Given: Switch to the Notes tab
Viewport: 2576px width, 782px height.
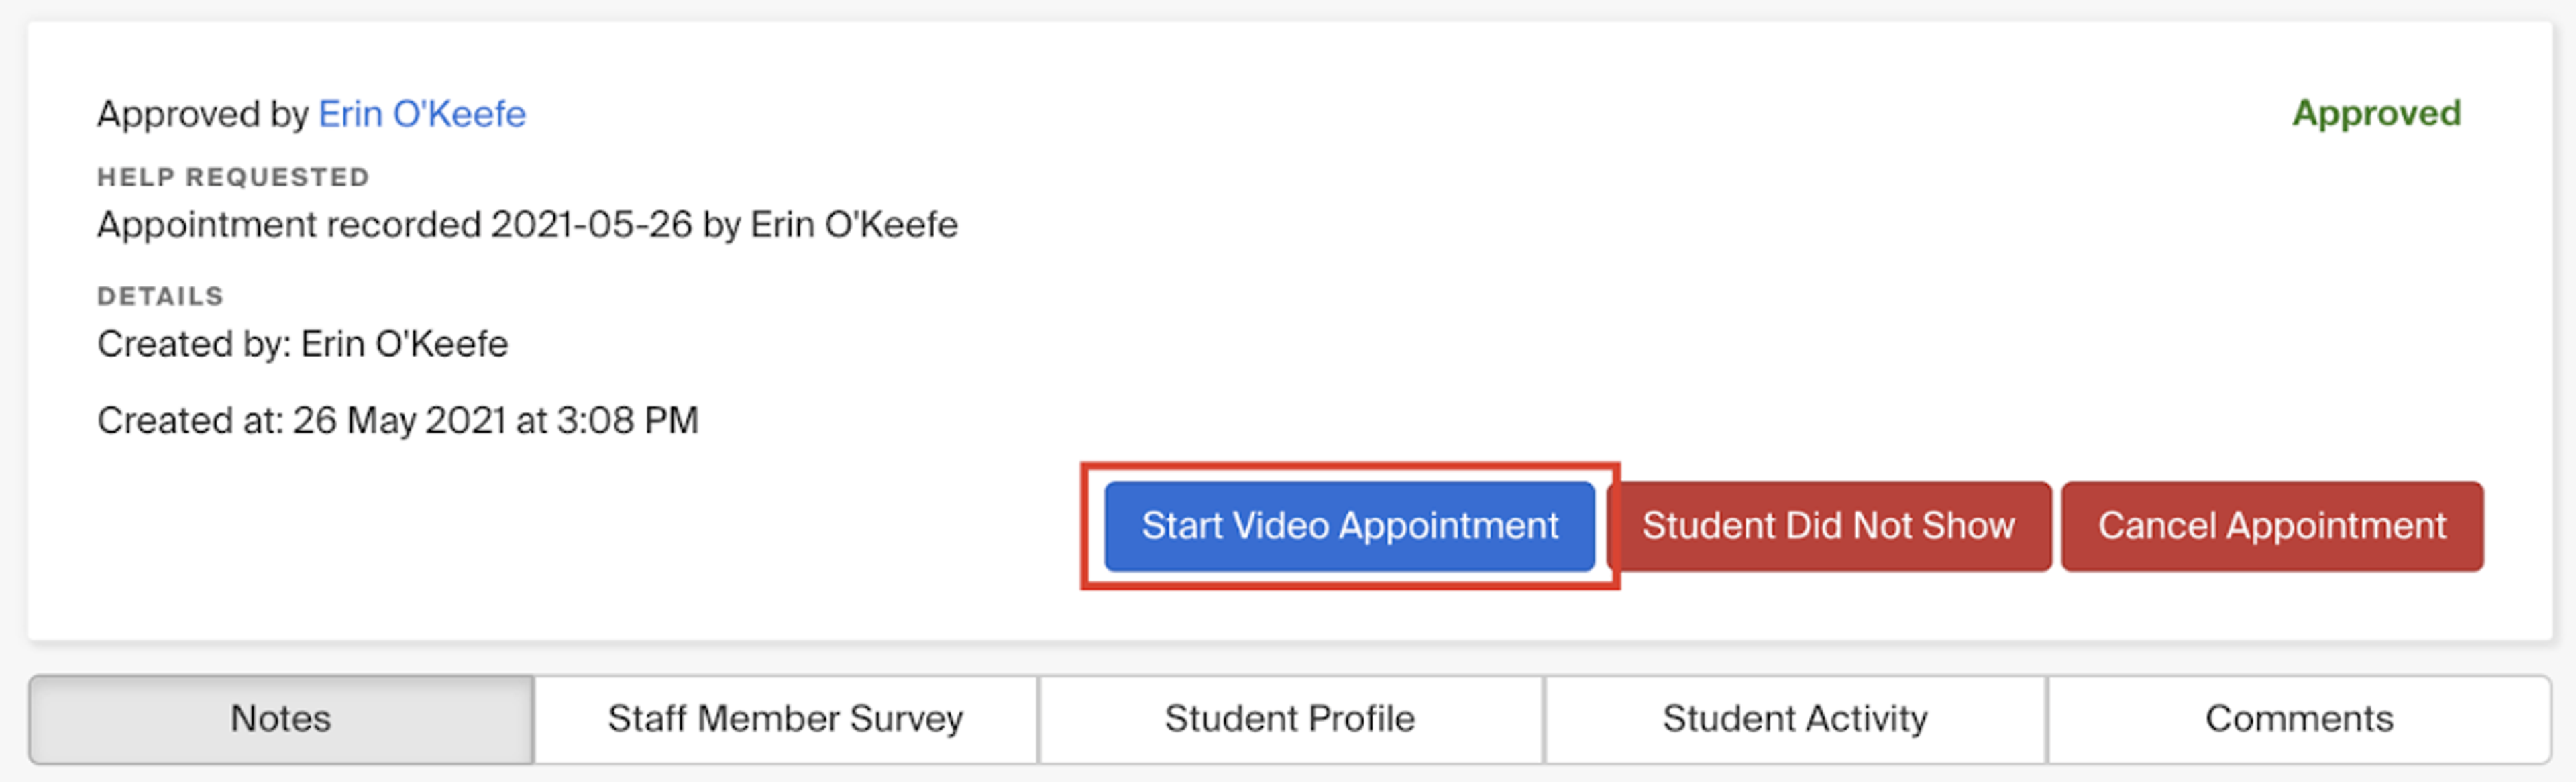Looking at the screenshot, I should point(281,718).
